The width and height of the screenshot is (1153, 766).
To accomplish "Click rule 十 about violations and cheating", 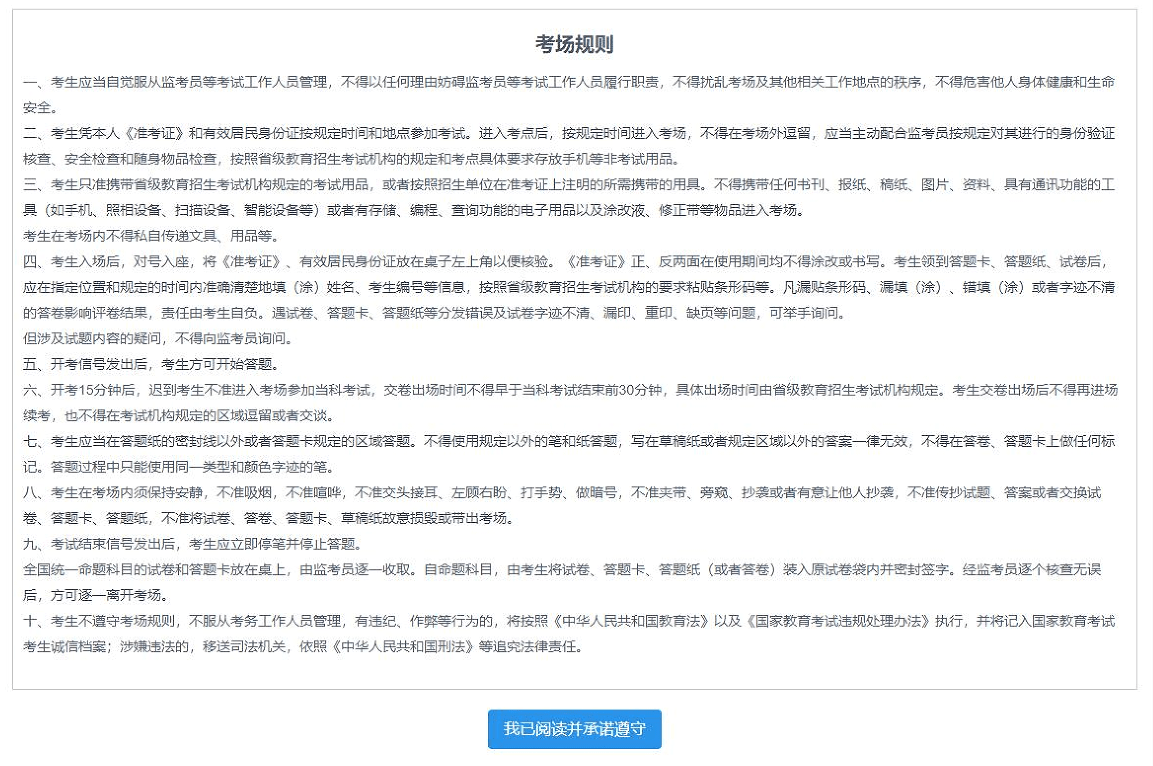I will point(569,634).
